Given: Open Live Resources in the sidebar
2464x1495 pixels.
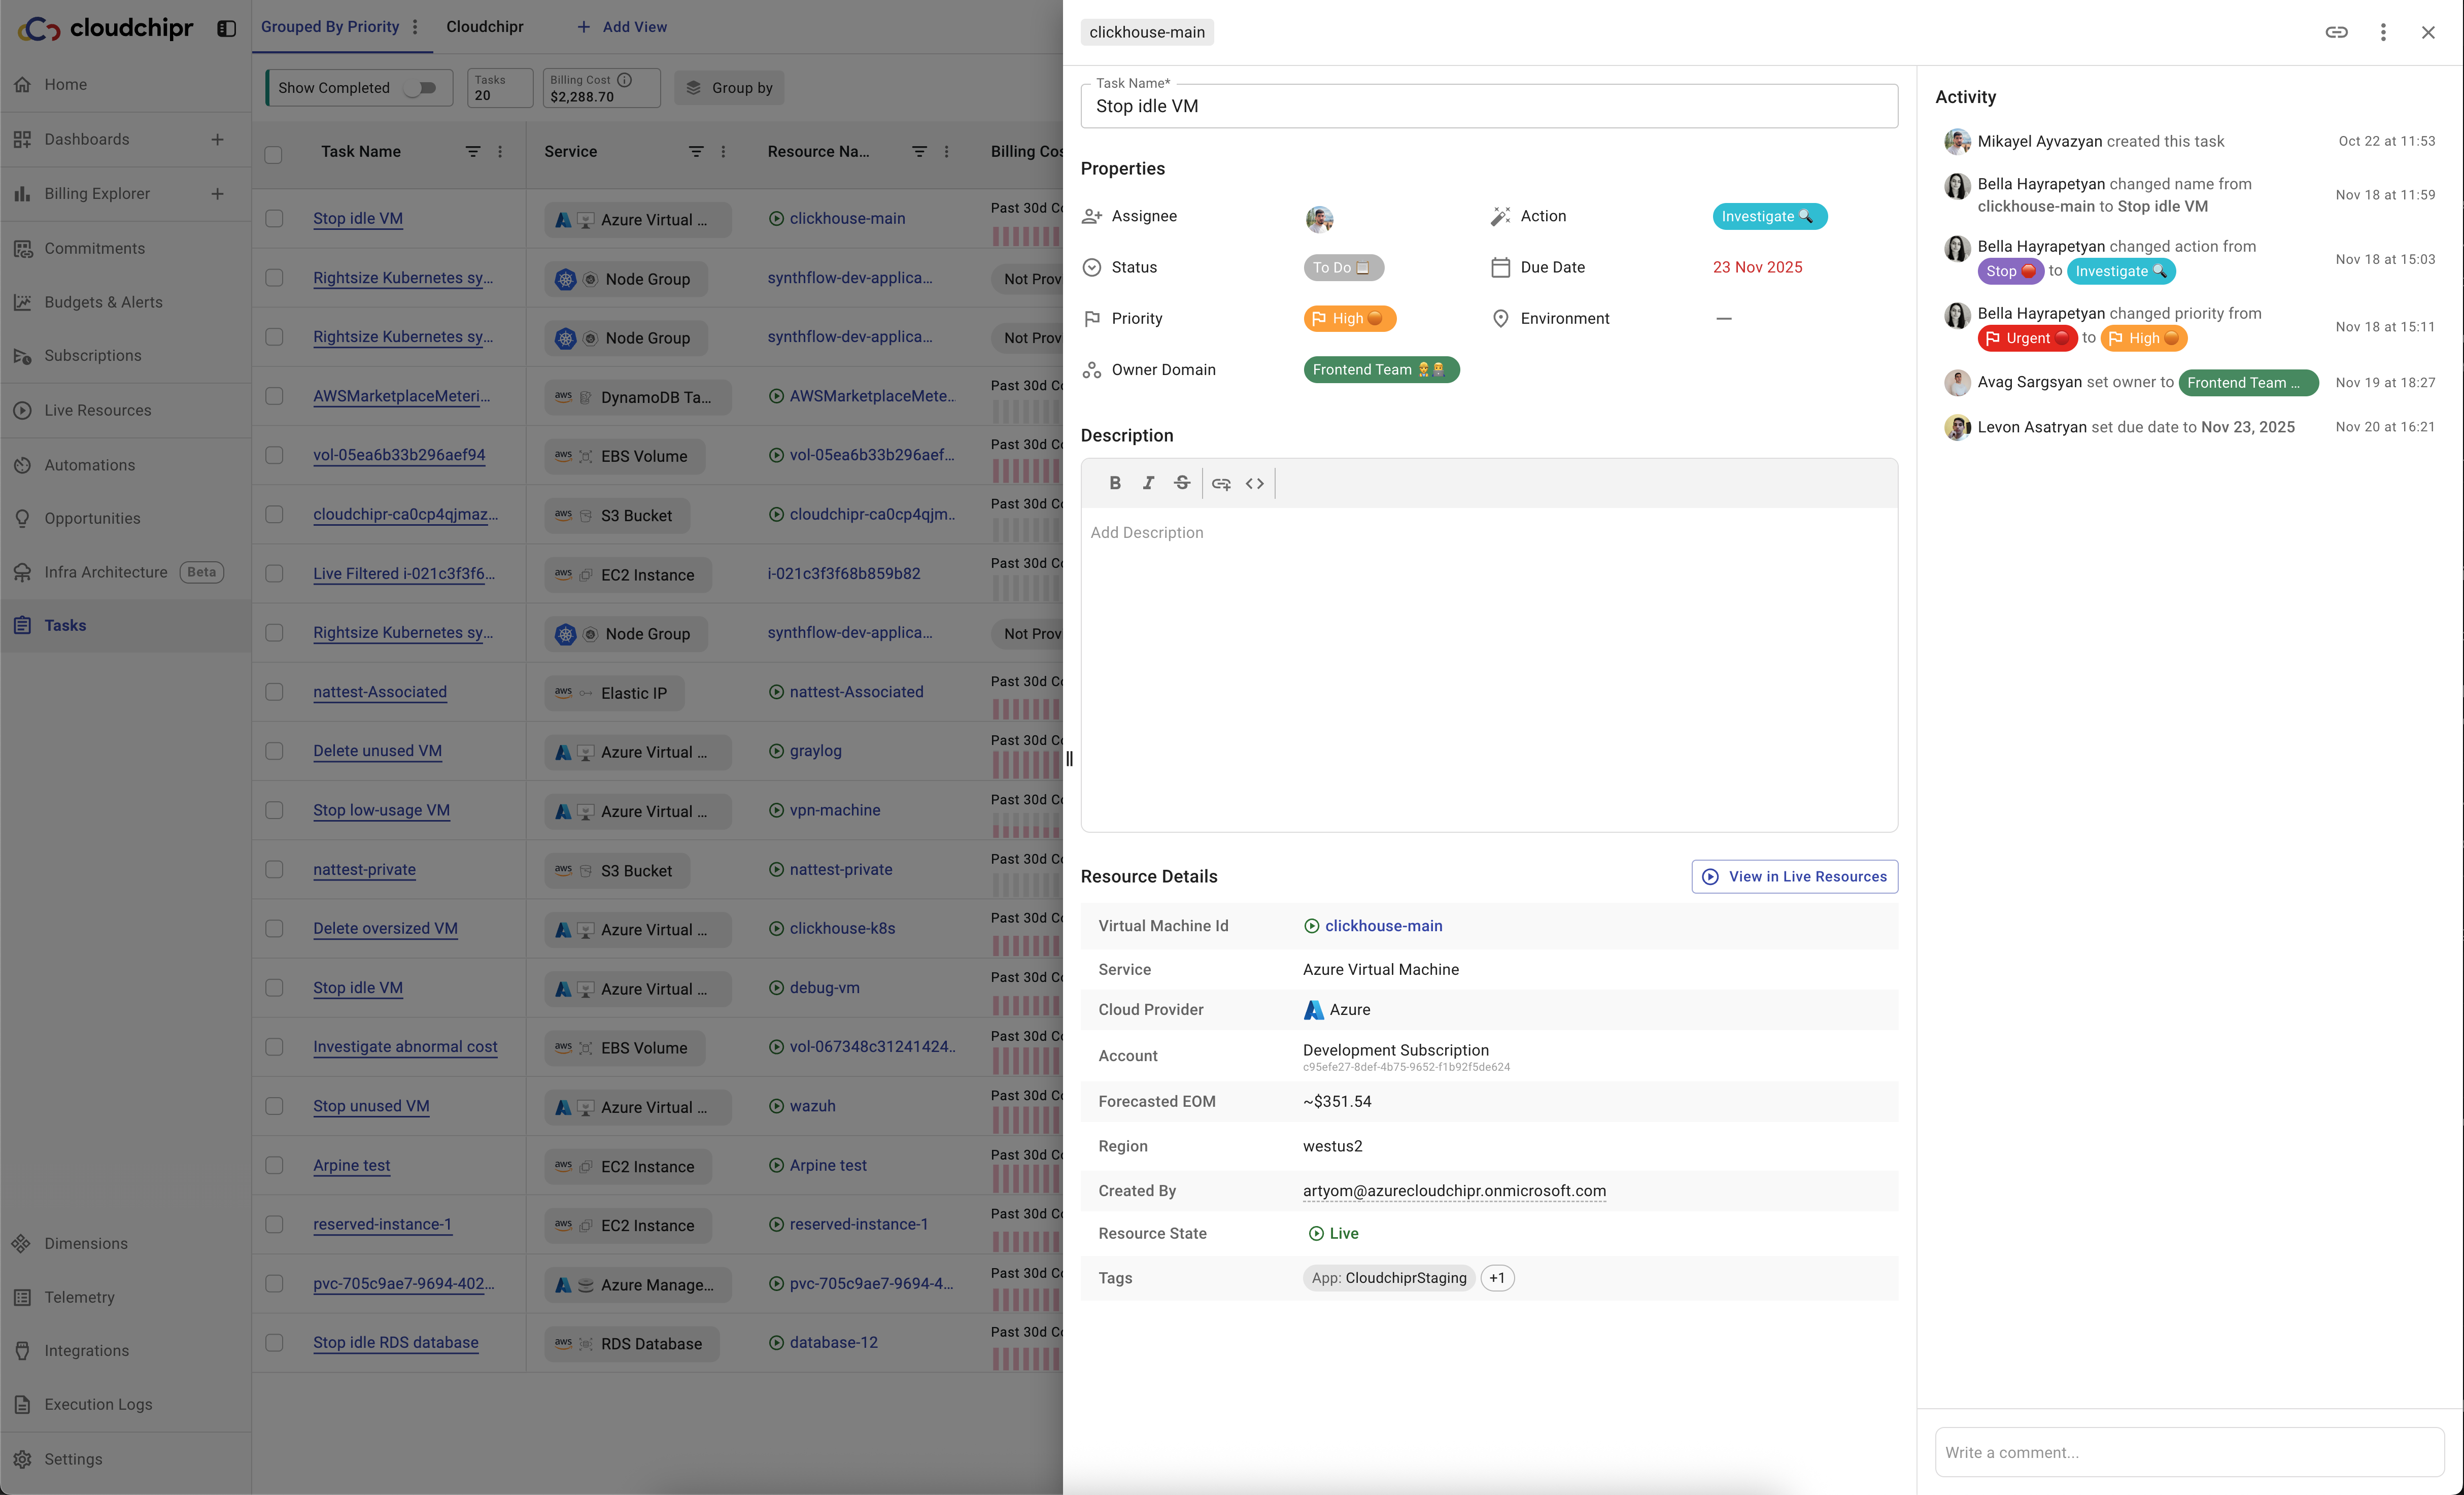Looking at the screenshot, I should coord(98,410).
